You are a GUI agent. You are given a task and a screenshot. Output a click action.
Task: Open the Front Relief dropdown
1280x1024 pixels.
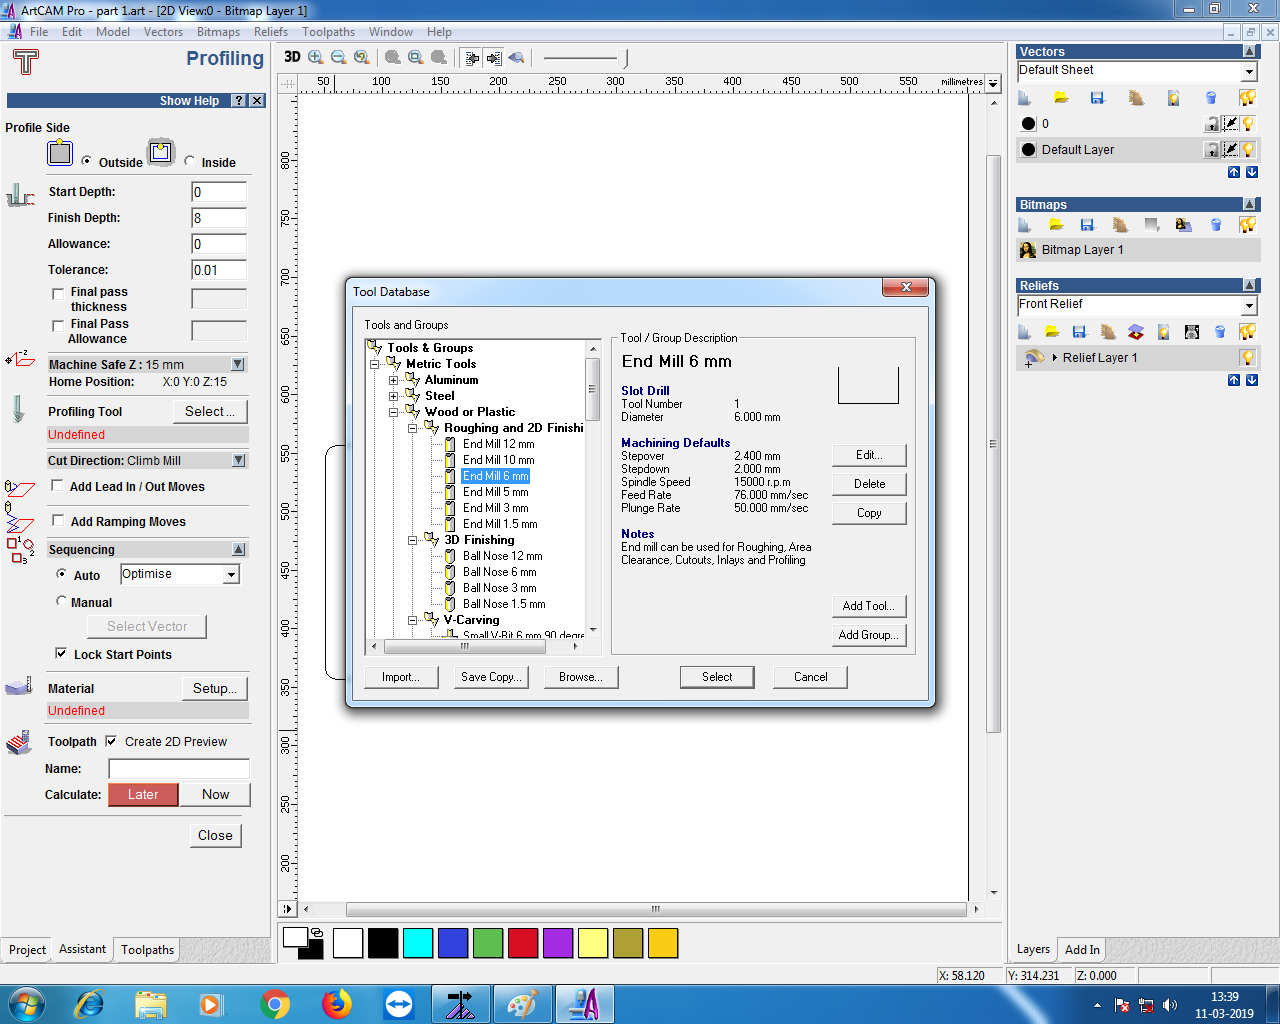point(1249,305)
